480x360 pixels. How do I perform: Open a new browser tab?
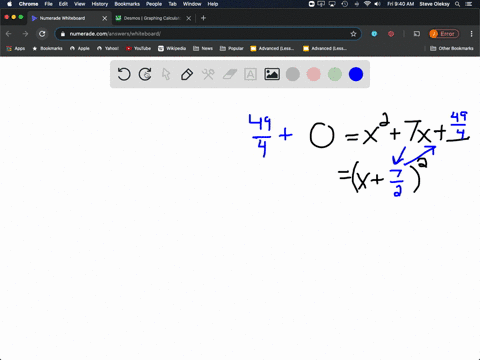tap(203, 18)
